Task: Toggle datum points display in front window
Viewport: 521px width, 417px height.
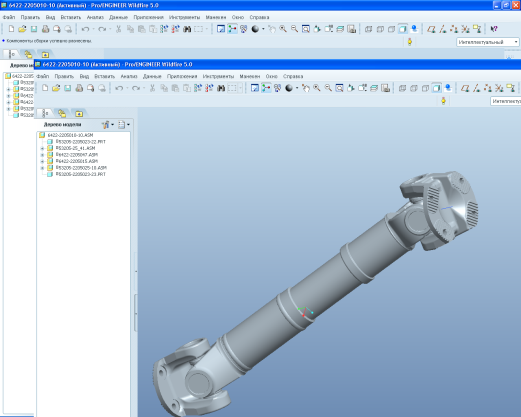Action: [488, 88]
